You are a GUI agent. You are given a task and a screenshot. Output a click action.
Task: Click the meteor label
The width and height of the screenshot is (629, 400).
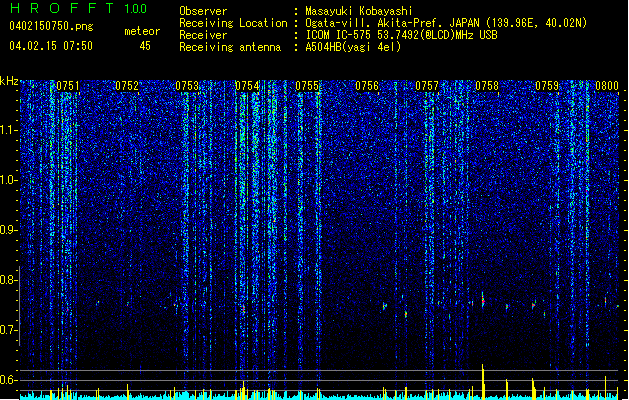tap(142, 31)
